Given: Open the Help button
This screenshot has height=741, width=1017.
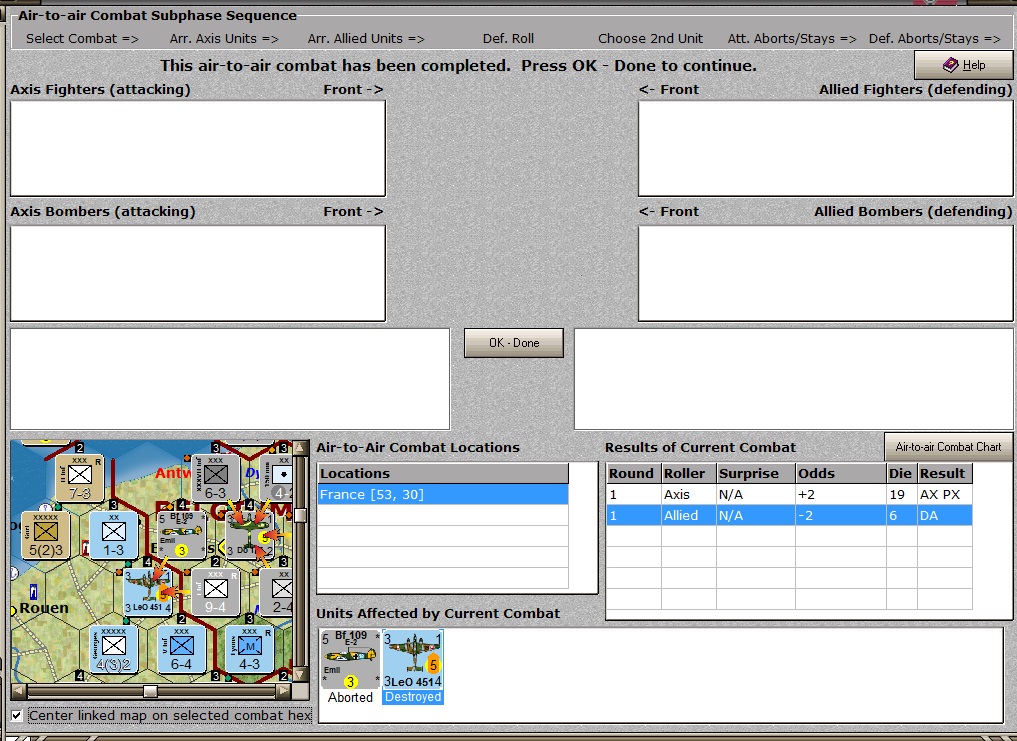Looking at the screenshot, I should [x=963, y=65].
